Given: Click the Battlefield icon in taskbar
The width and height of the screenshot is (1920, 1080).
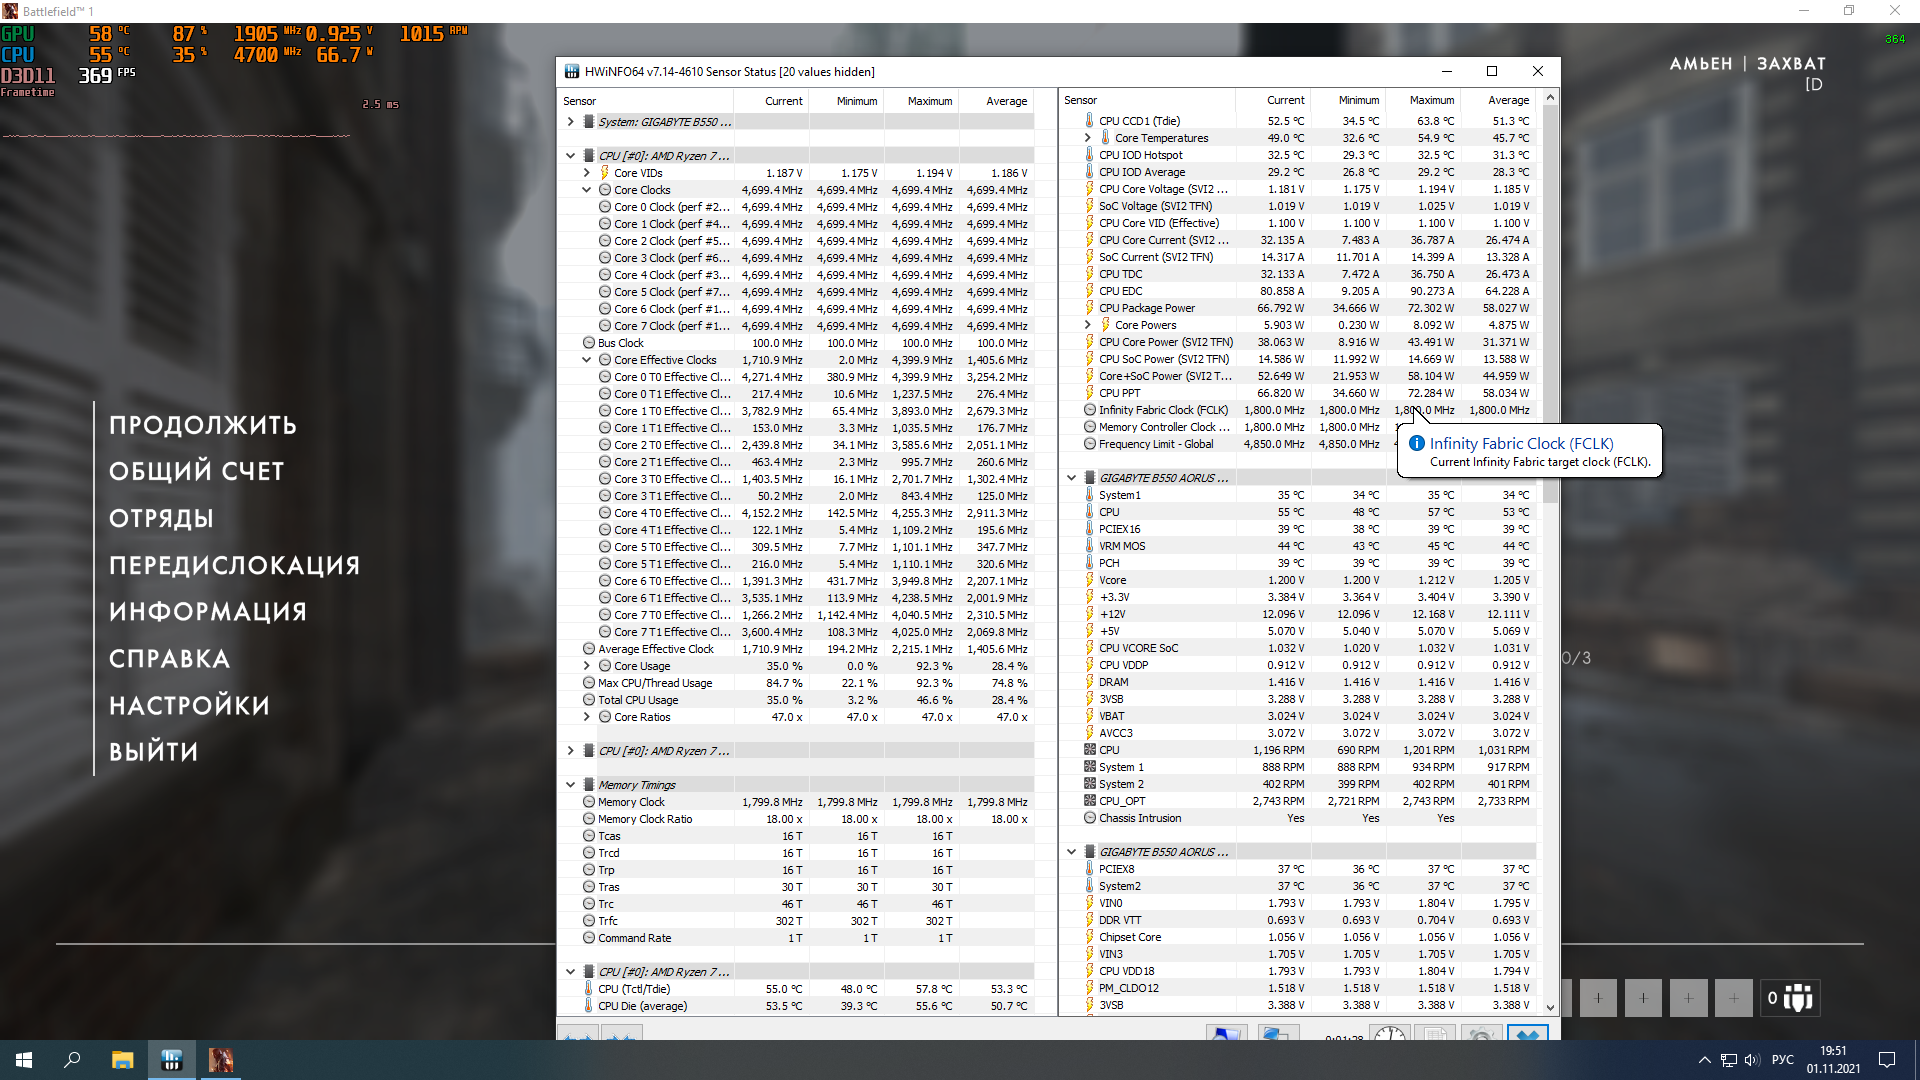Looking at the screenshot, I should (221, 1060).
